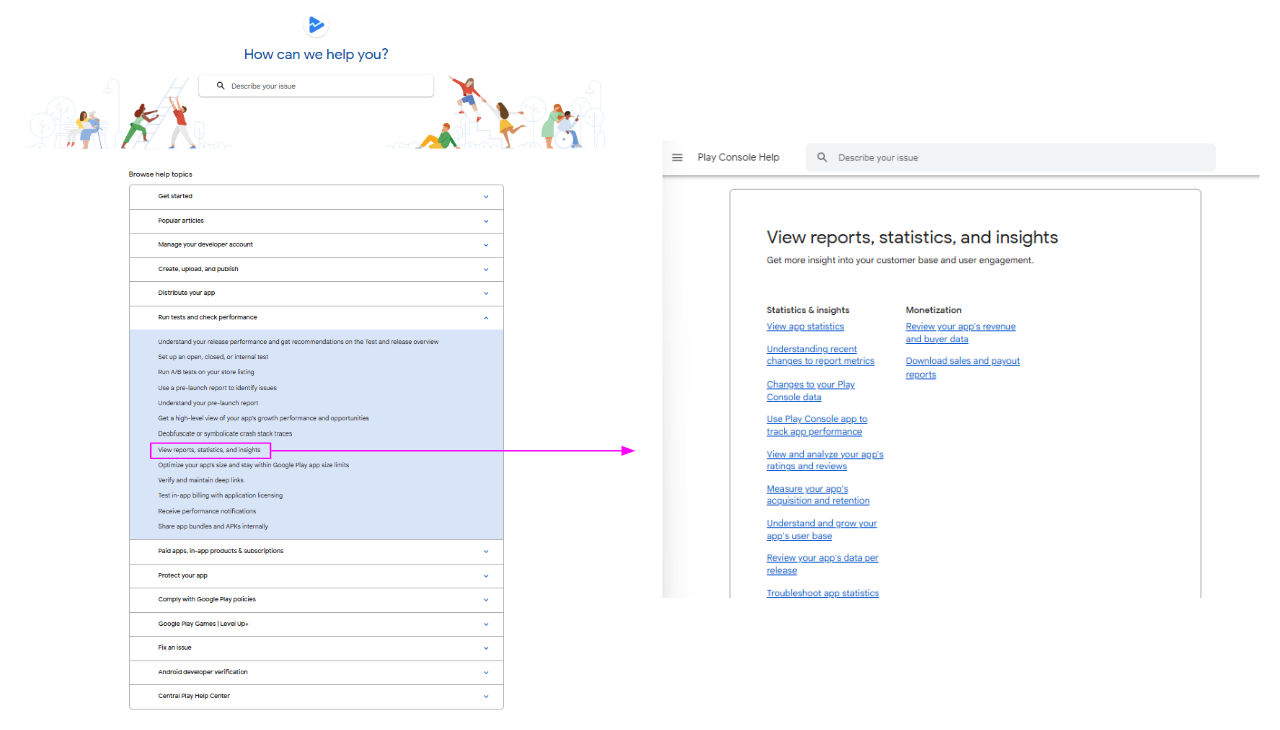This screenshot has height=730, width=1280.
Task: Click the Play Console Help title
Action: click(x=738, y=157)
